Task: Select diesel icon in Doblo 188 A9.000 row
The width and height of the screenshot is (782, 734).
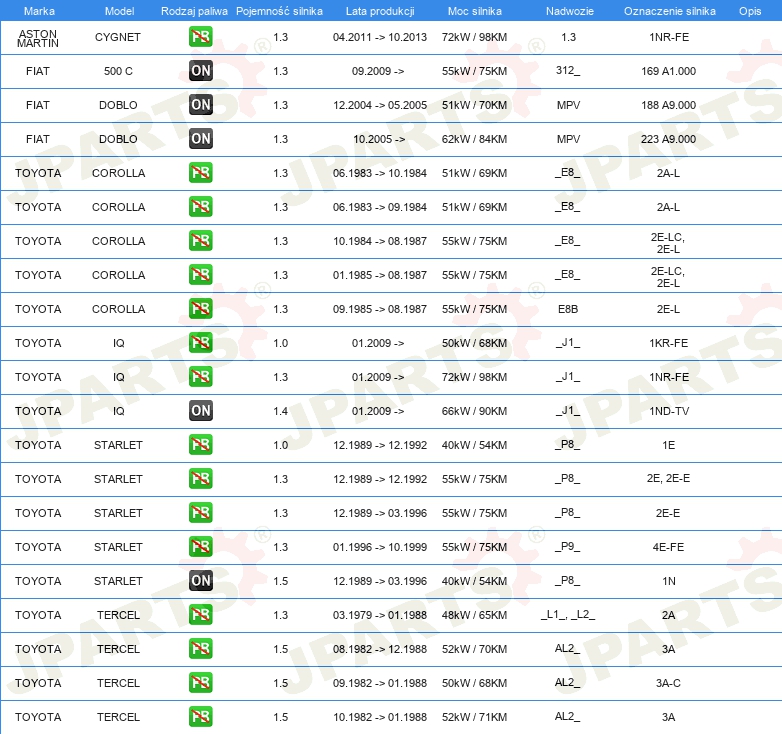Action: pyautogui.click(x=201, y=105)
